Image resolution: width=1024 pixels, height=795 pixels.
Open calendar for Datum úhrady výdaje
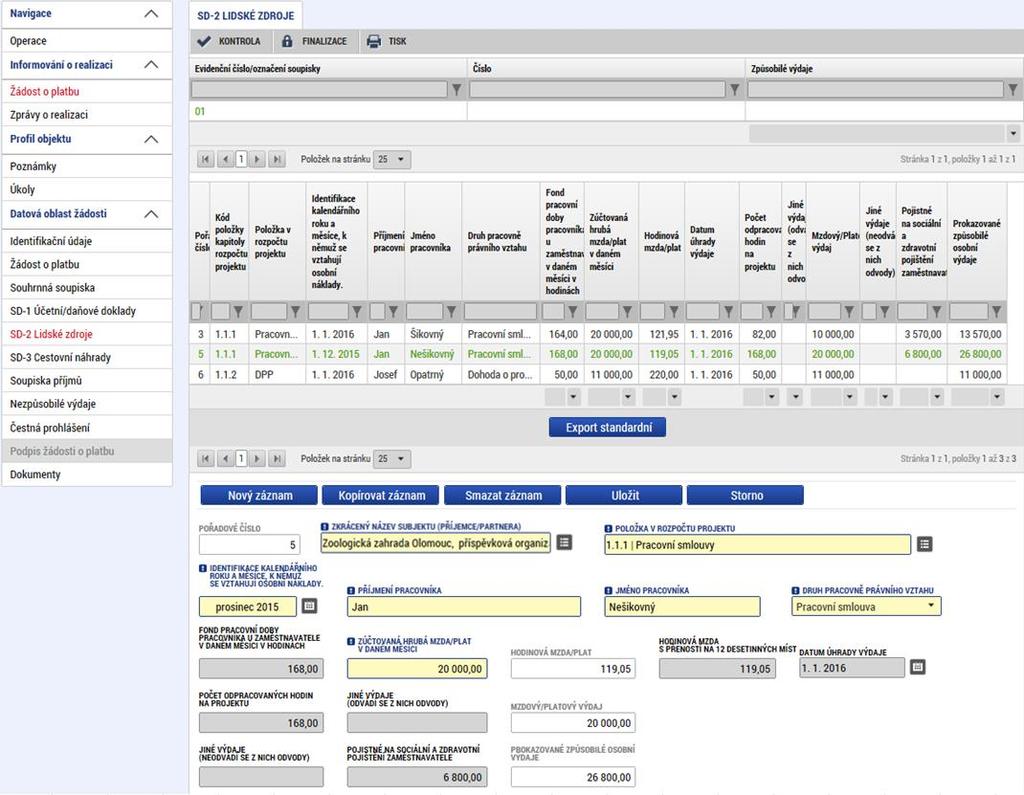pyautogui.click(x=918, y=667)
